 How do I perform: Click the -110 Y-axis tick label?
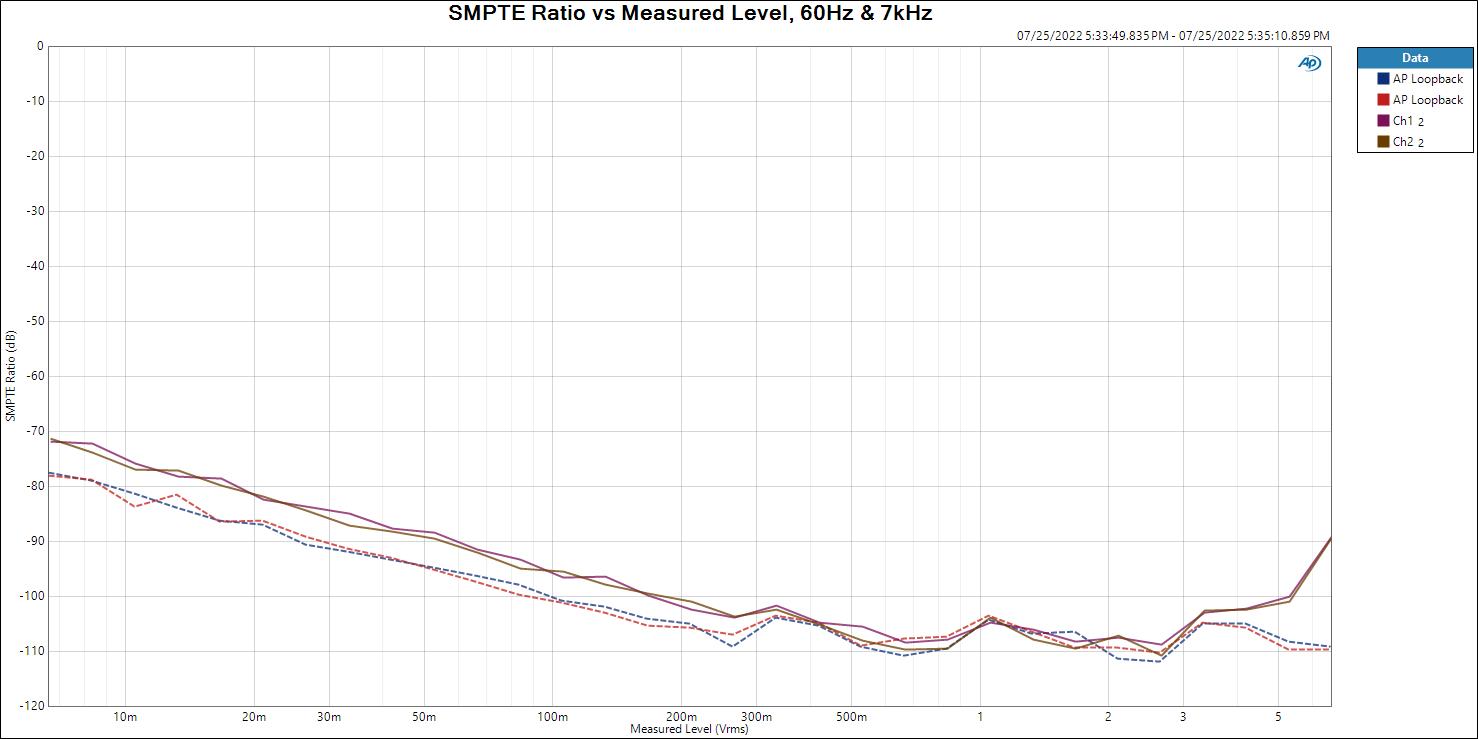32,651
